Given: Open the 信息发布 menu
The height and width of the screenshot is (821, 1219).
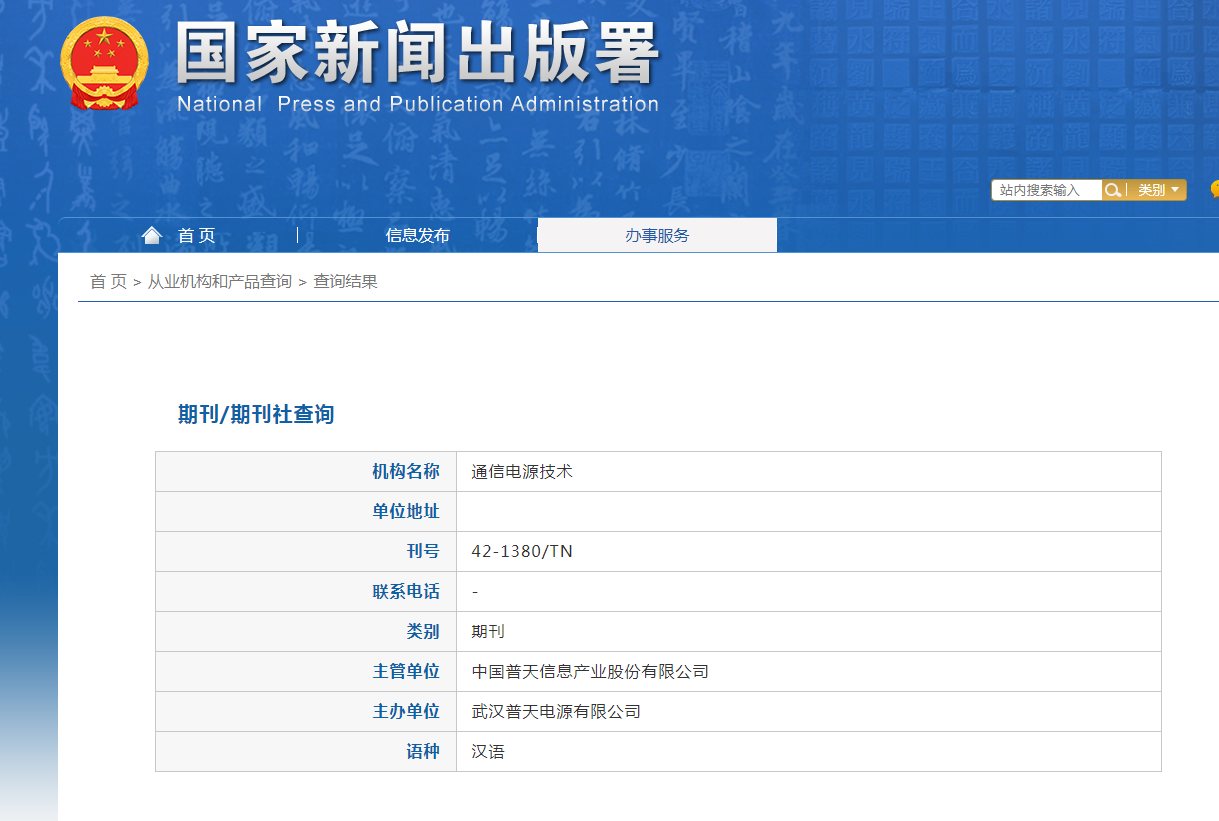Looking at the screenshot, I should [417, 235].
